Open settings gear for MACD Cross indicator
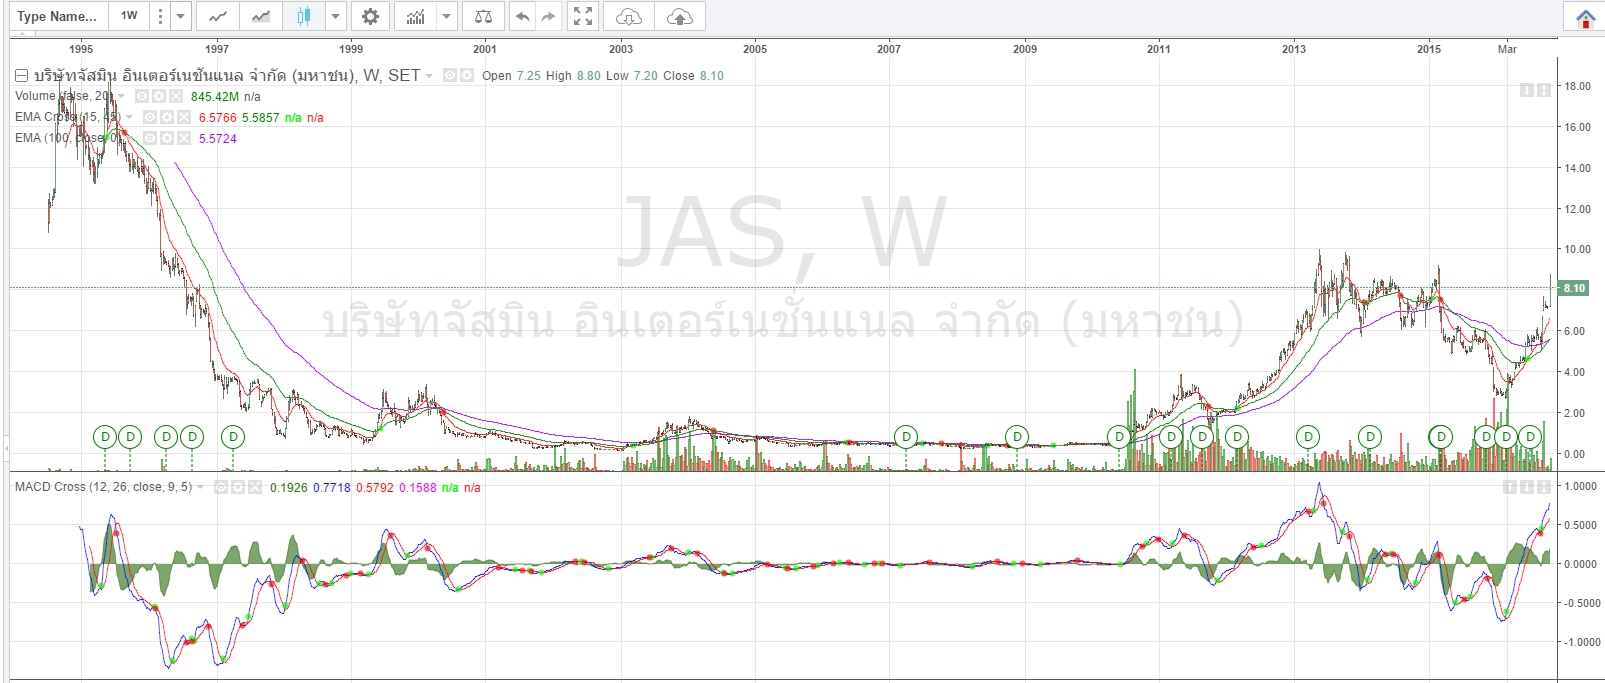The image size is (1605, 683). [x=238, y=487]
